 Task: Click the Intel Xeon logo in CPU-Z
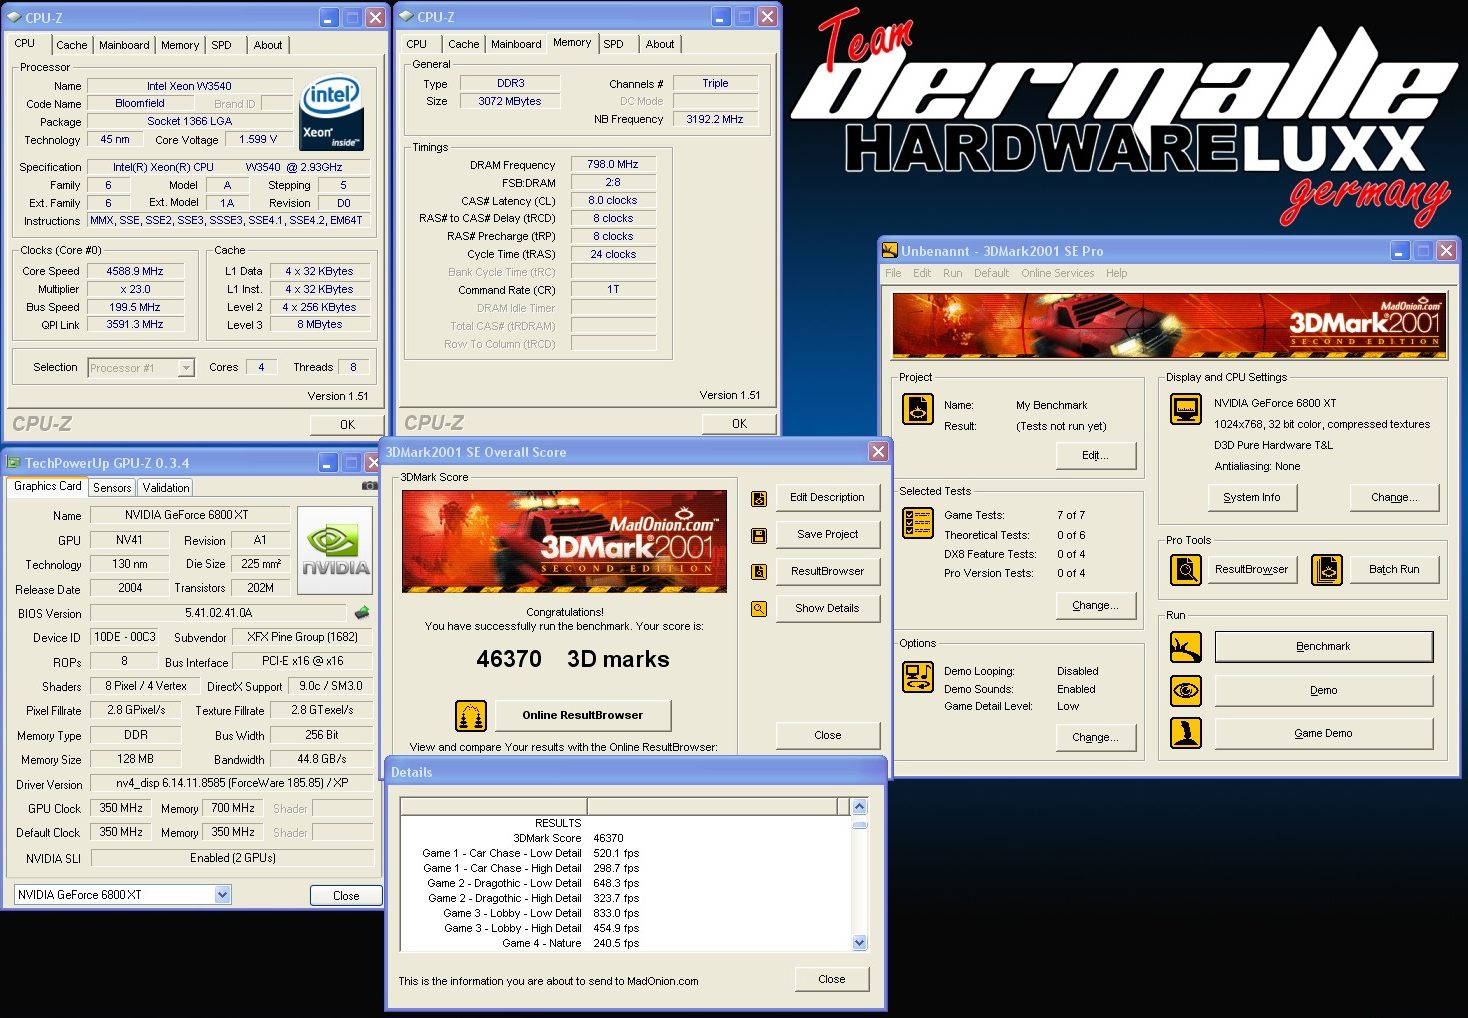pos(331,113)
